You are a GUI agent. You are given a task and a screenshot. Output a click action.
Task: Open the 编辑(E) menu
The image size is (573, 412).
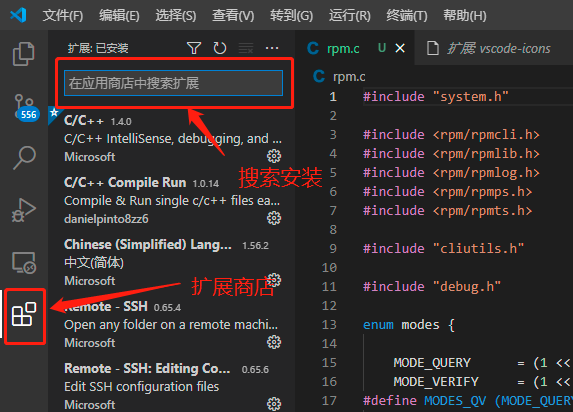click(119, 16)
